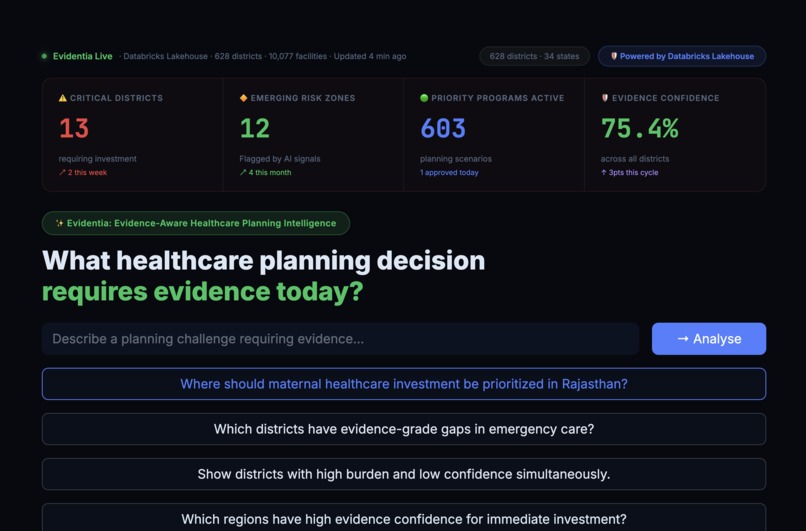The height and width of the screenshot is (531, 806).
Task: Select the Rajasthan maternal healthcare investment suggestion
Action: [404, 384]
